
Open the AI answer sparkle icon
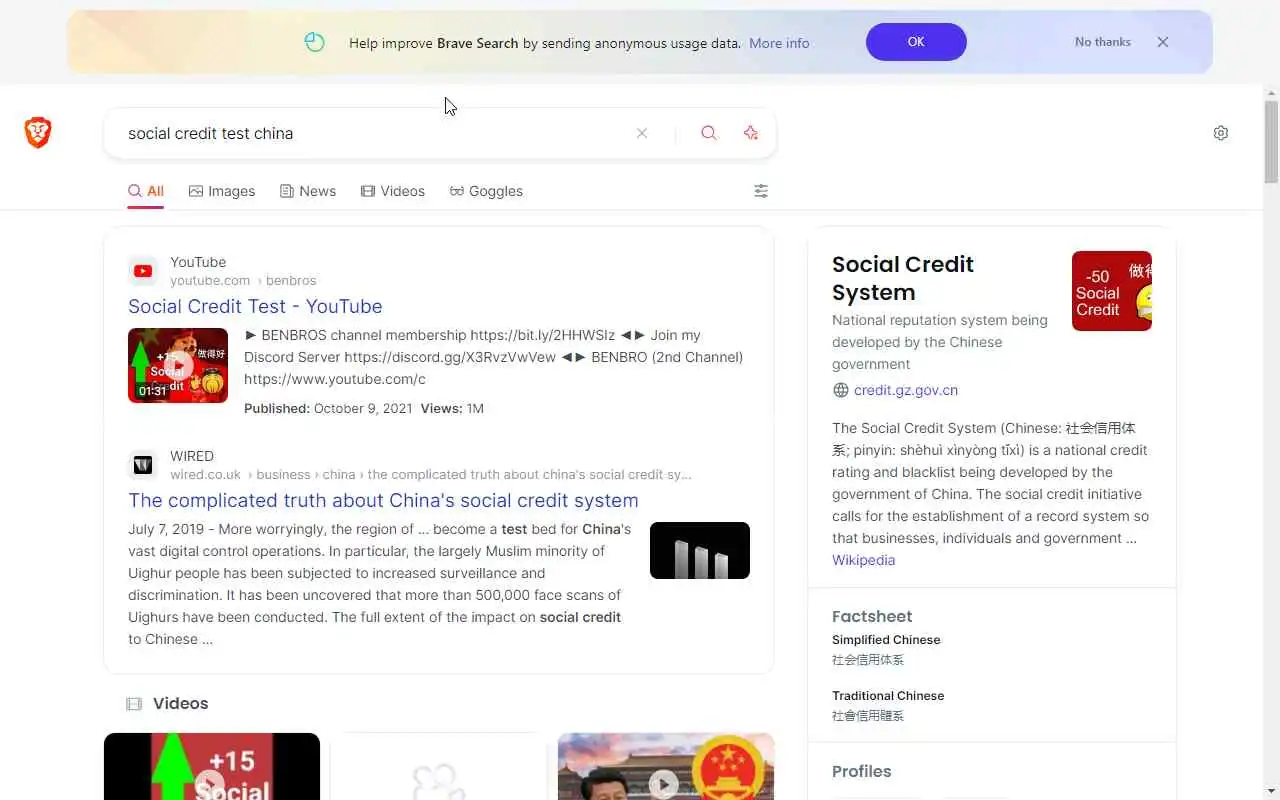click(751, 133)
